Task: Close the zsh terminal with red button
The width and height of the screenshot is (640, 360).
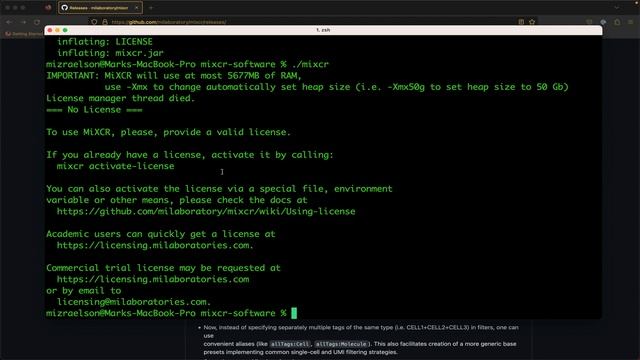Action: click(x=50, y=30)
